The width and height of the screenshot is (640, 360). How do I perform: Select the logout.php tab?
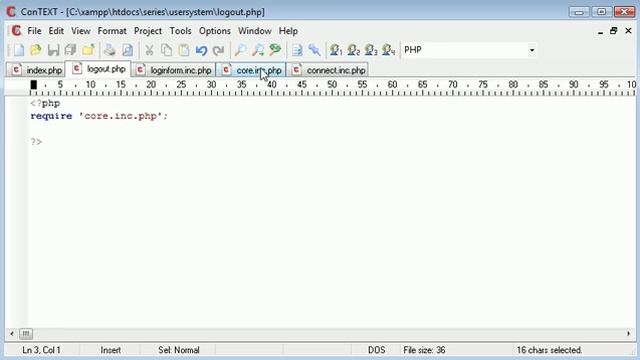tap(98, 69)
